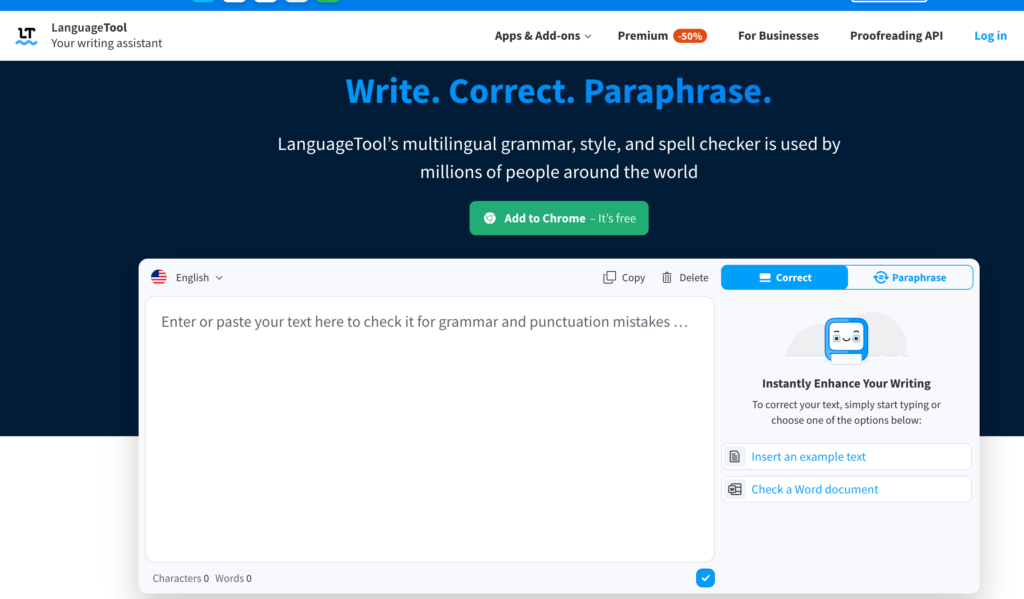Image resolution: width=1024 pixels, height=599 pixels.
Task: Toggle the blue checkmark at the editor bottom
Action: (705, 578)
